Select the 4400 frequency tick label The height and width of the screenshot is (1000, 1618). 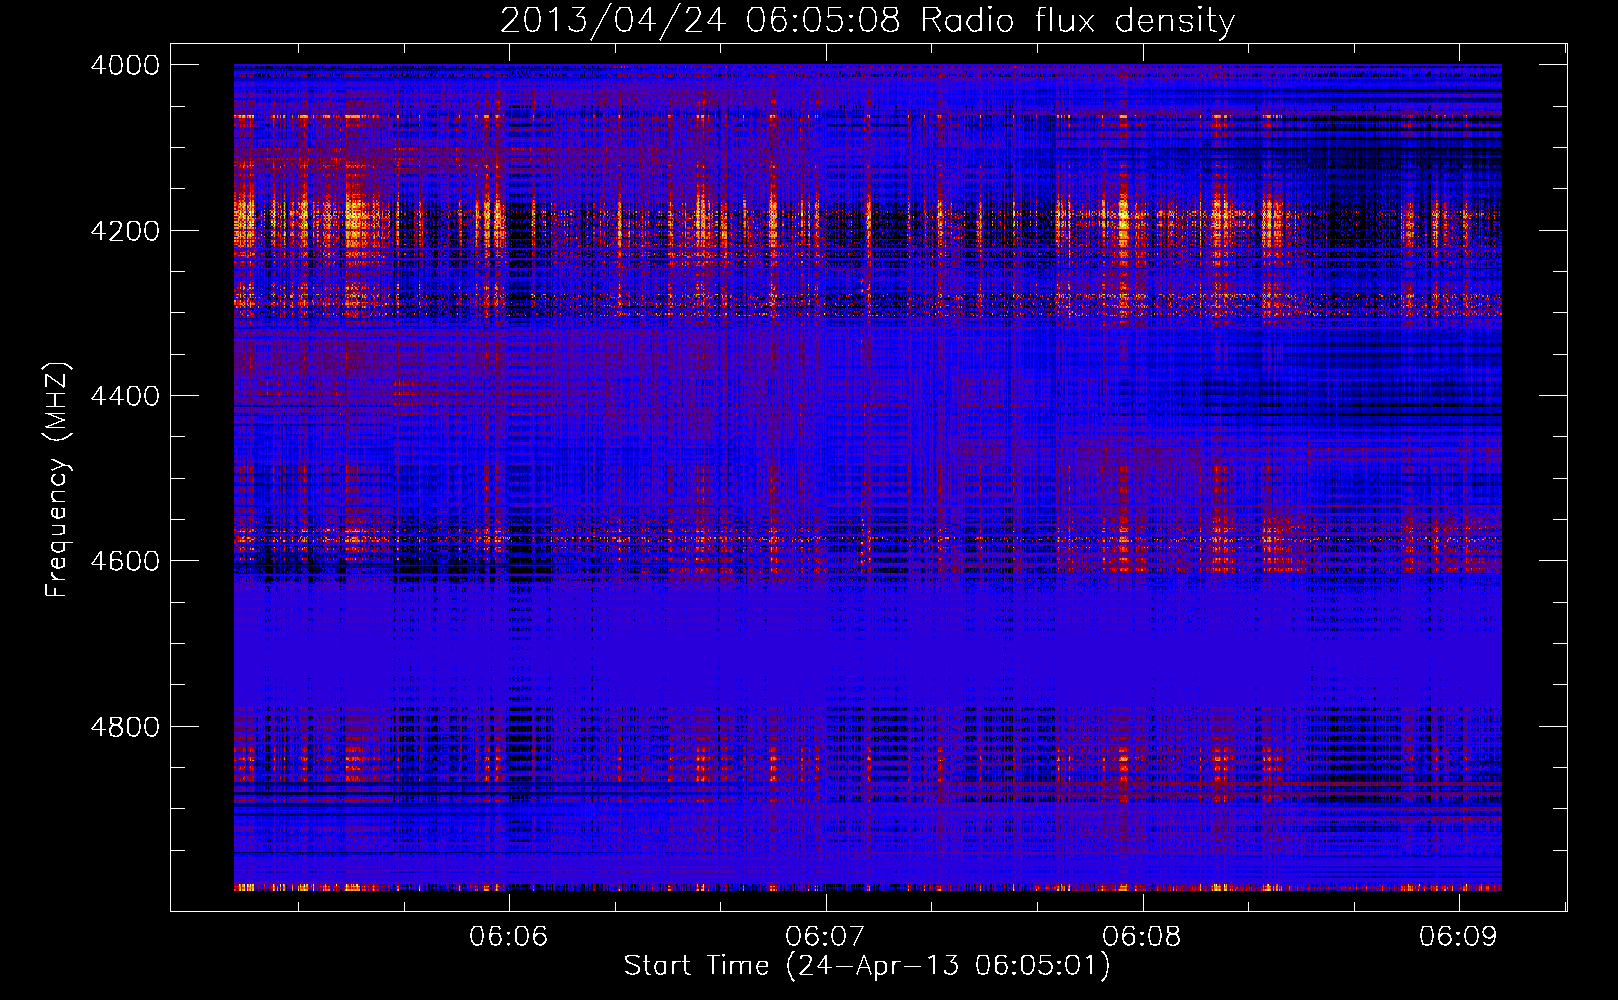[125, 396]
